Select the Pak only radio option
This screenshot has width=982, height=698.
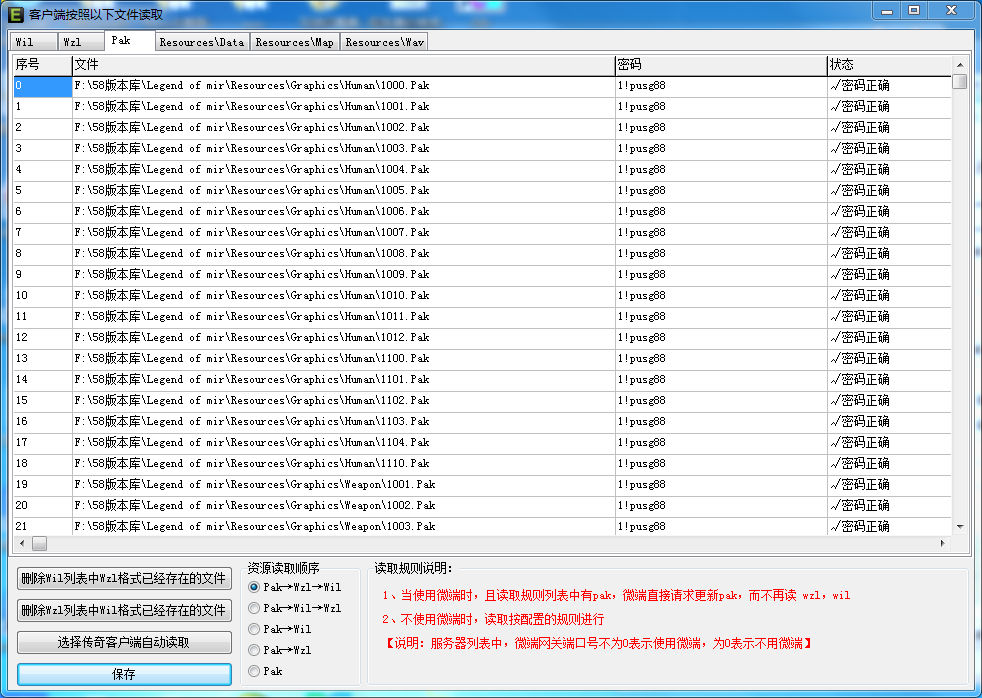254,671
